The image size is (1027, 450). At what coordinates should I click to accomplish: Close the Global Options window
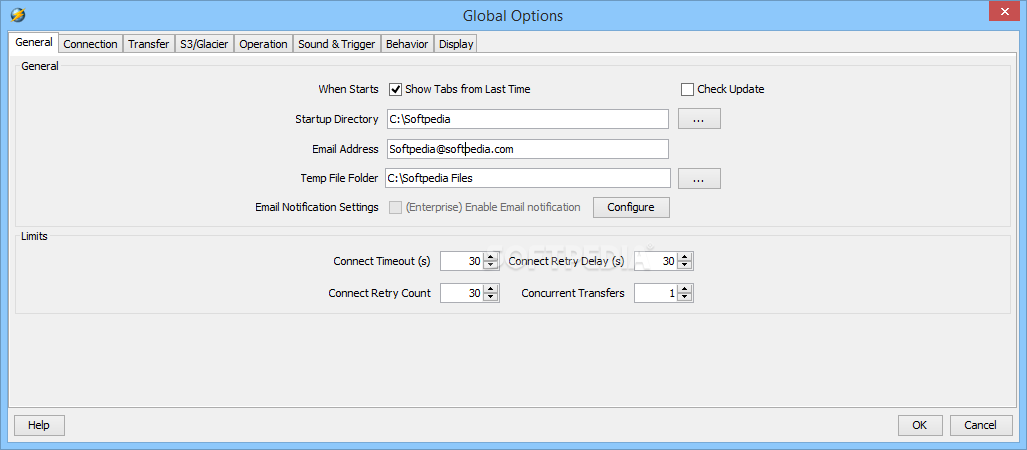[x=1003, y=12]
